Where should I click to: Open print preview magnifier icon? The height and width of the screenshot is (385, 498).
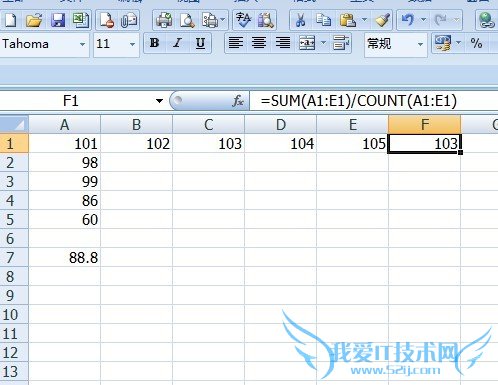[187, 20]
